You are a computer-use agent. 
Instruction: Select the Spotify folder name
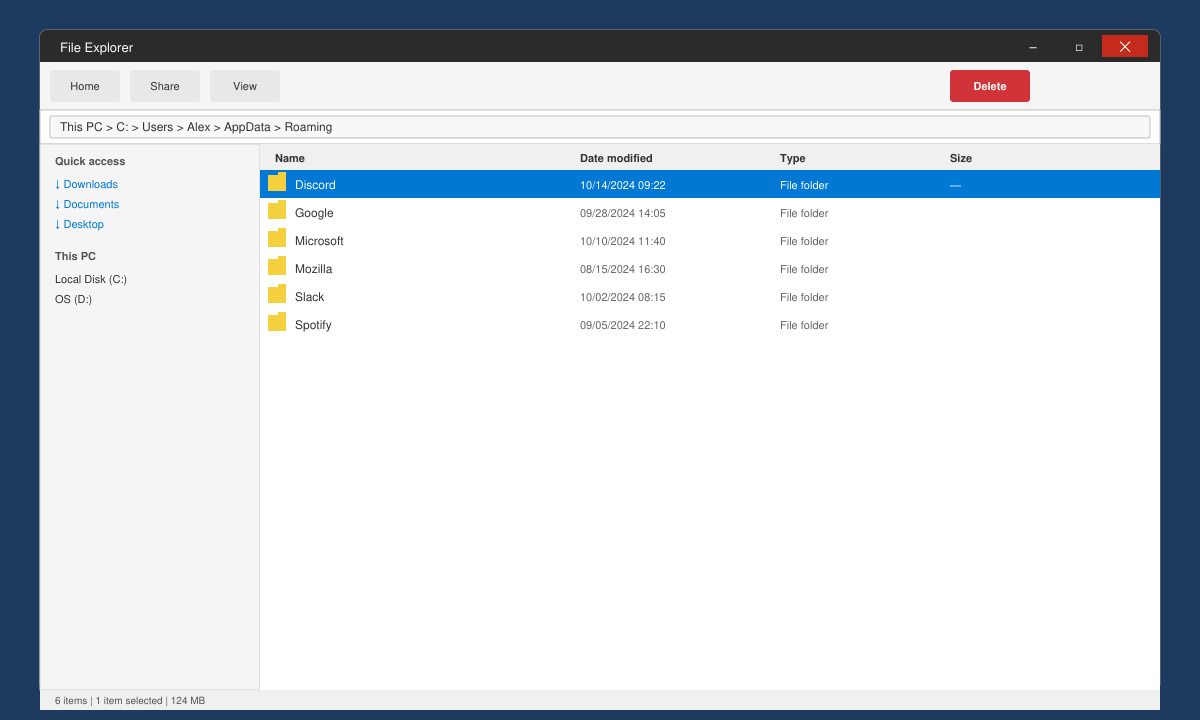313,325
